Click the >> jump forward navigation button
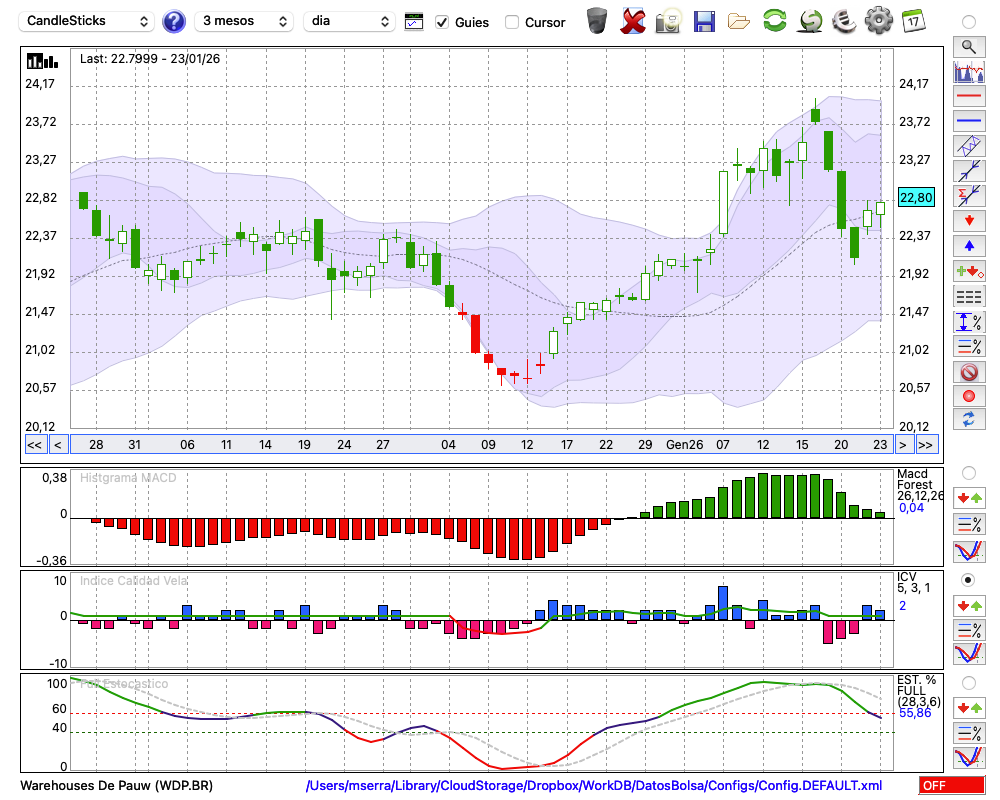 [x=926, y=445]
